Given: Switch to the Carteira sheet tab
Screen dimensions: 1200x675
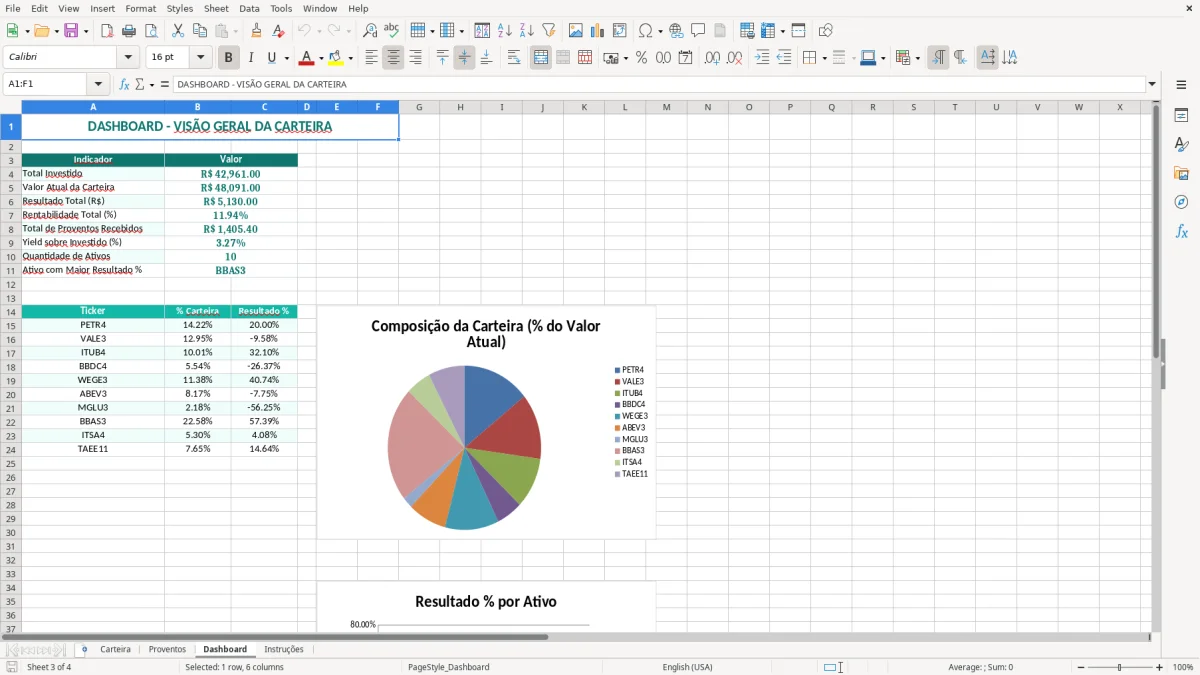Looking at the screenshot, I should click(x=115, y=649).
